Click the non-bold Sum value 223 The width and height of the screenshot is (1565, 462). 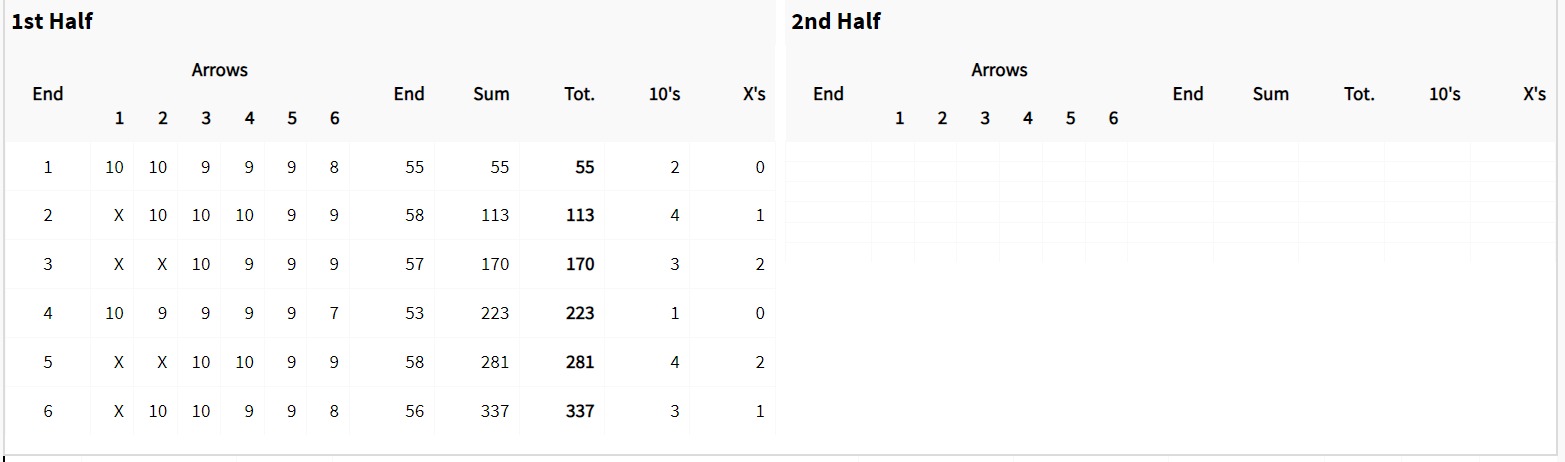495,313
